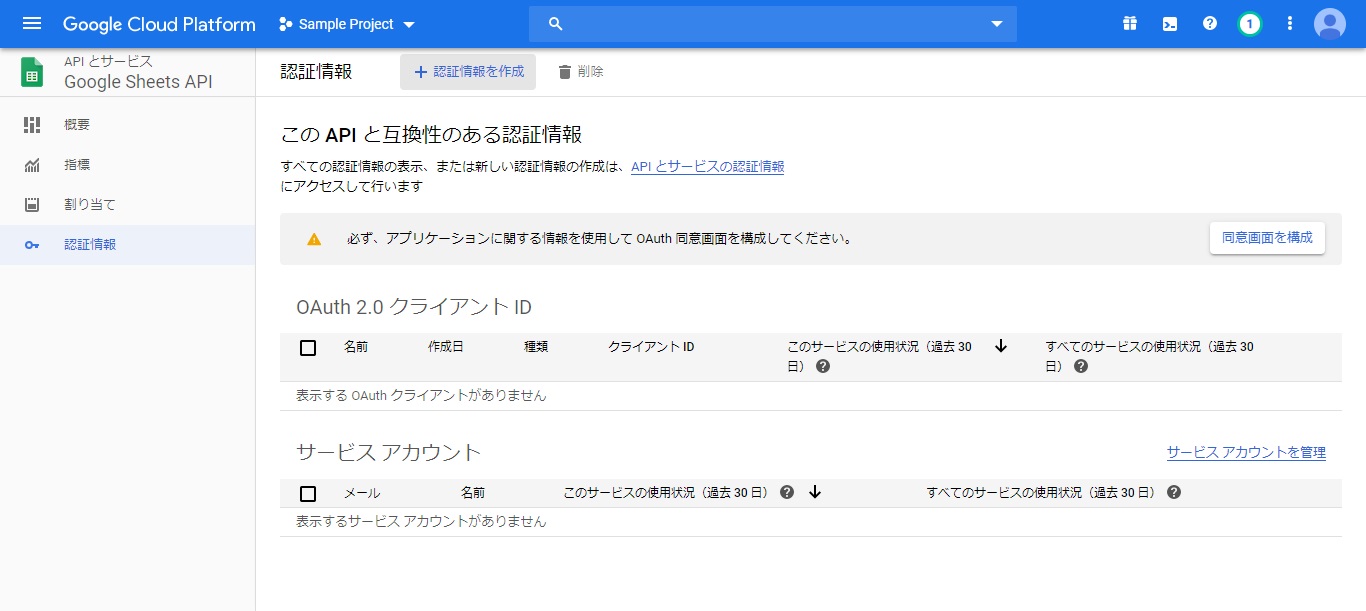Screen dimensions: 1366x611
Task: Open the three-dot overflow menu icon
Action: tap(1289, 22)
